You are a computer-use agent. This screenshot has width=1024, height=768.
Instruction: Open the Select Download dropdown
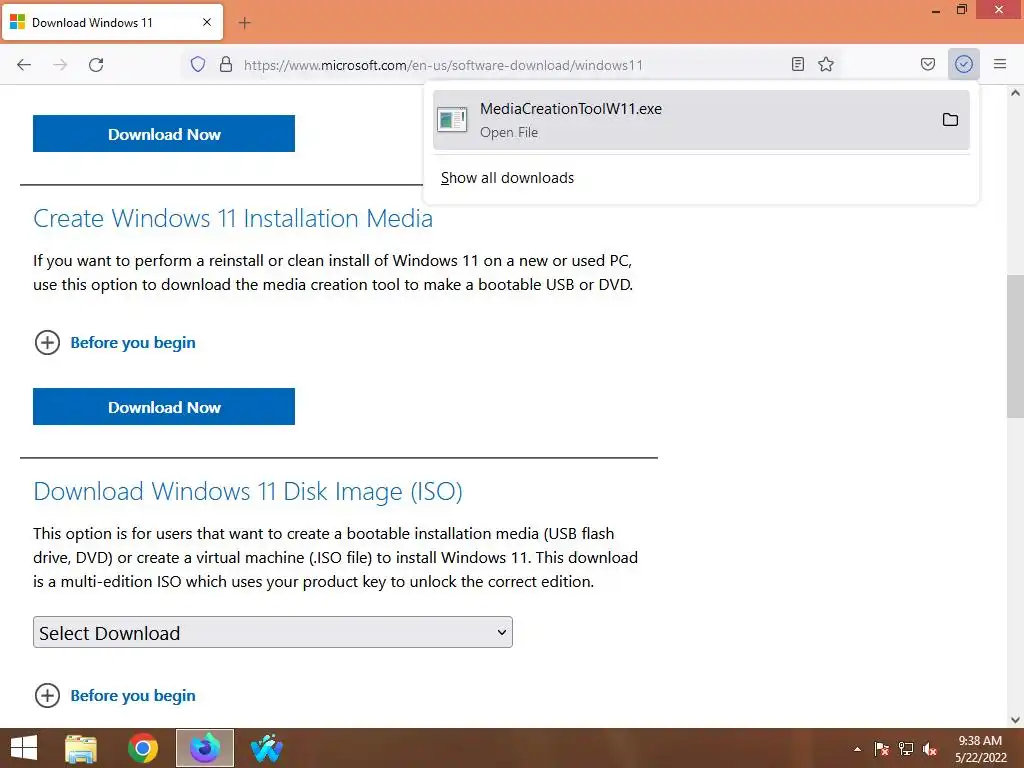point(273,632)
